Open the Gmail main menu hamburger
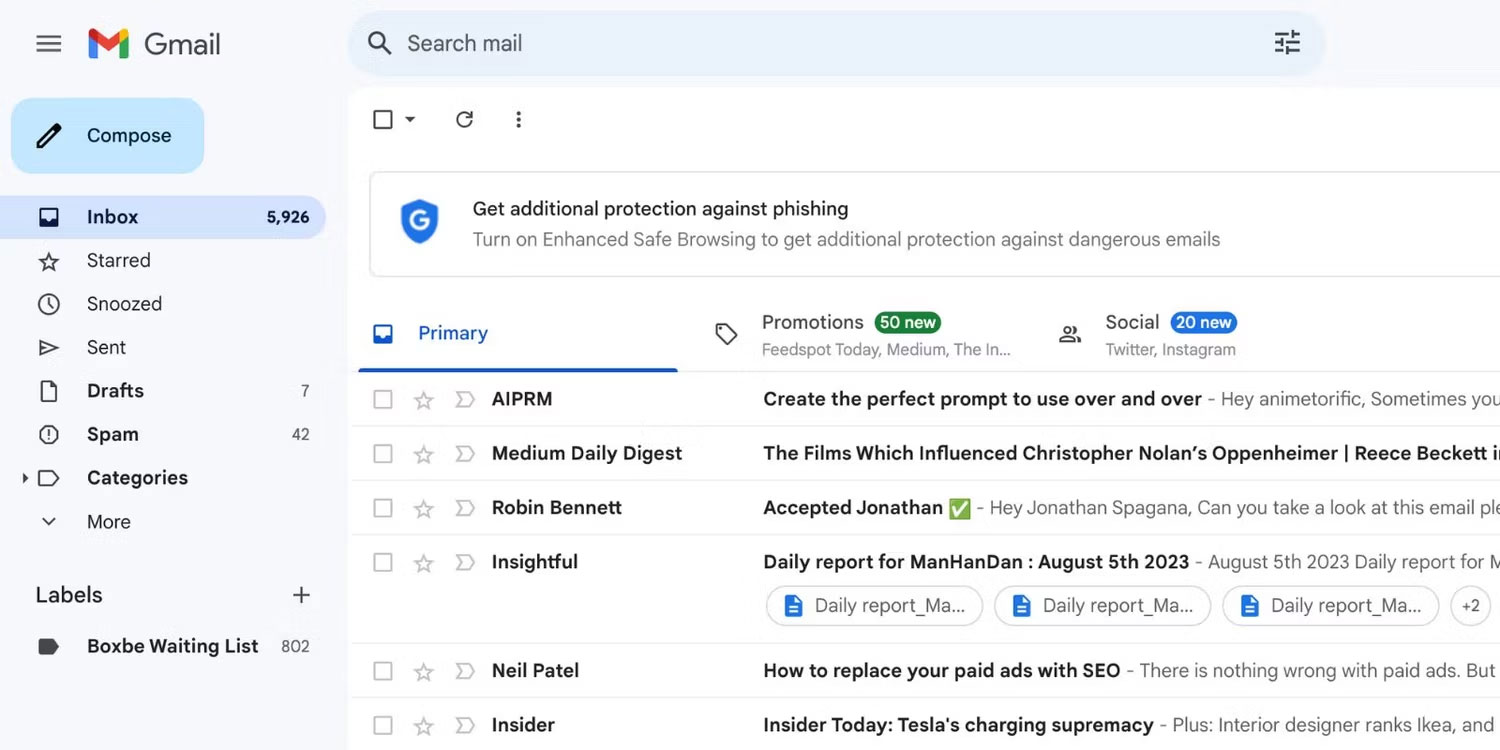This screenshot has width=1500, height=750. click(48, 43)
